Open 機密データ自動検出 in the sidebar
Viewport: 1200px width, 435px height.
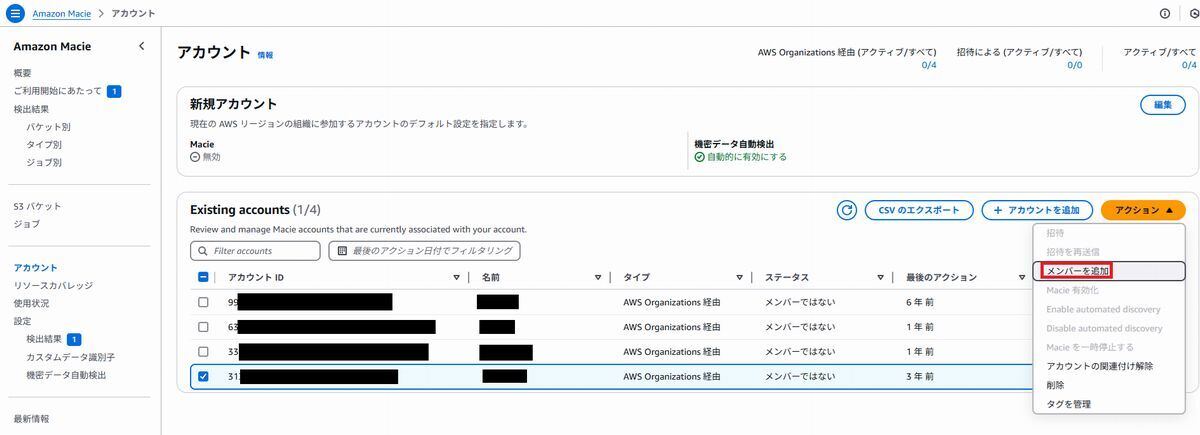pyautogui.click(x=66, y=375)
